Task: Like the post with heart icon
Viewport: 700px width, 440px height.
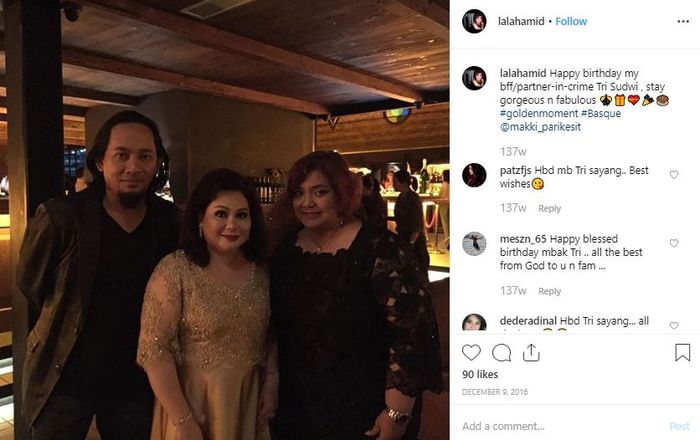Action: [x=471, y=353]
